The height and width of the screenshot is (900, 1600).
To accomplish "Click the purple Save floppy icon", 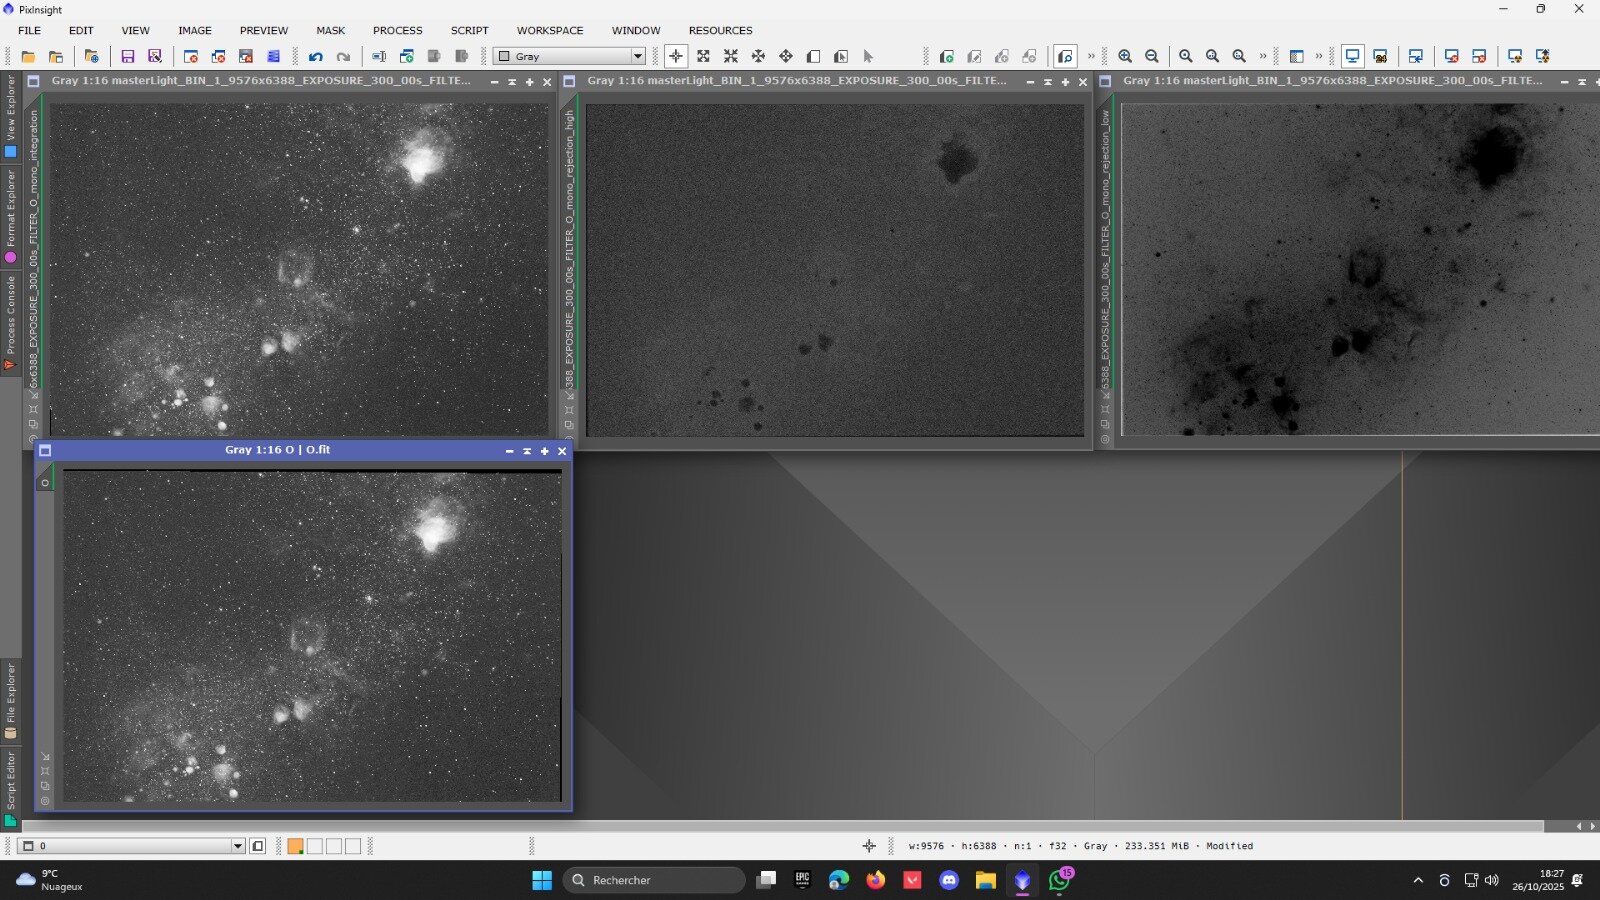I will (128, 56).
